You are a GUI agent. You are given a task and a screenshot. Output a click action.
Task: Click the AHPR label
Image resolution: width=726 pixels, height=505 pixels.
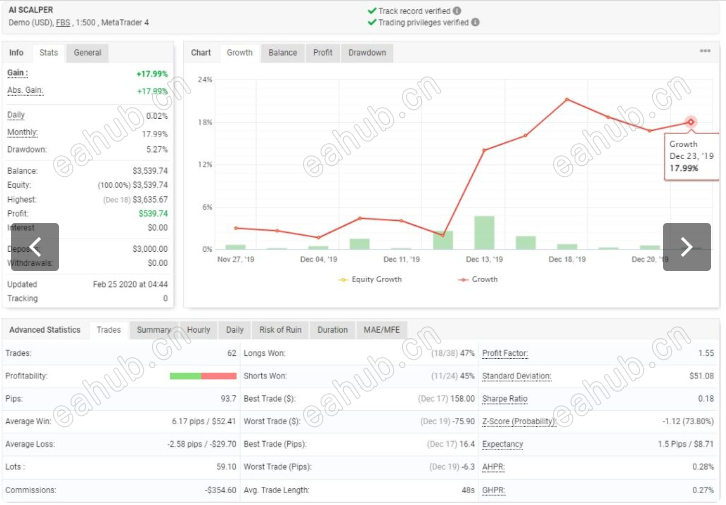pos(493,467)
